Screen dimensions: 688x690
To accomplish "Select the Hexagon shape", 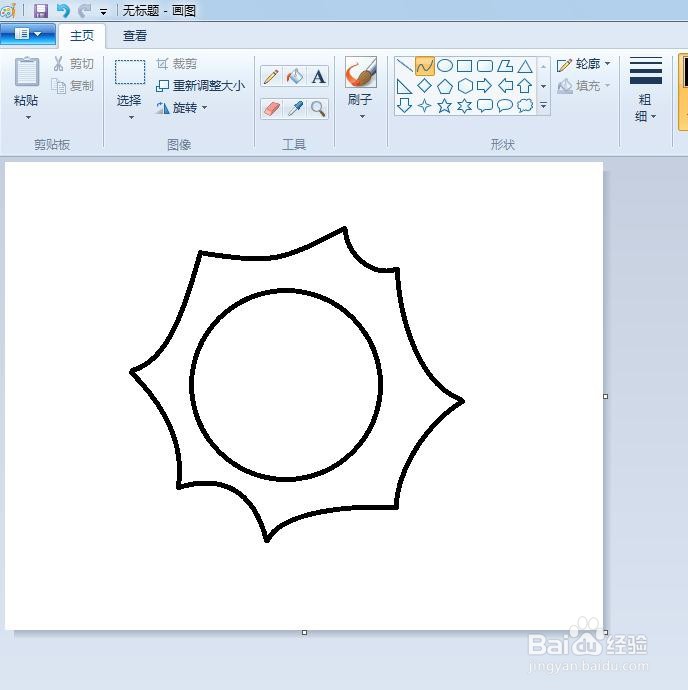I will (465, 86).
